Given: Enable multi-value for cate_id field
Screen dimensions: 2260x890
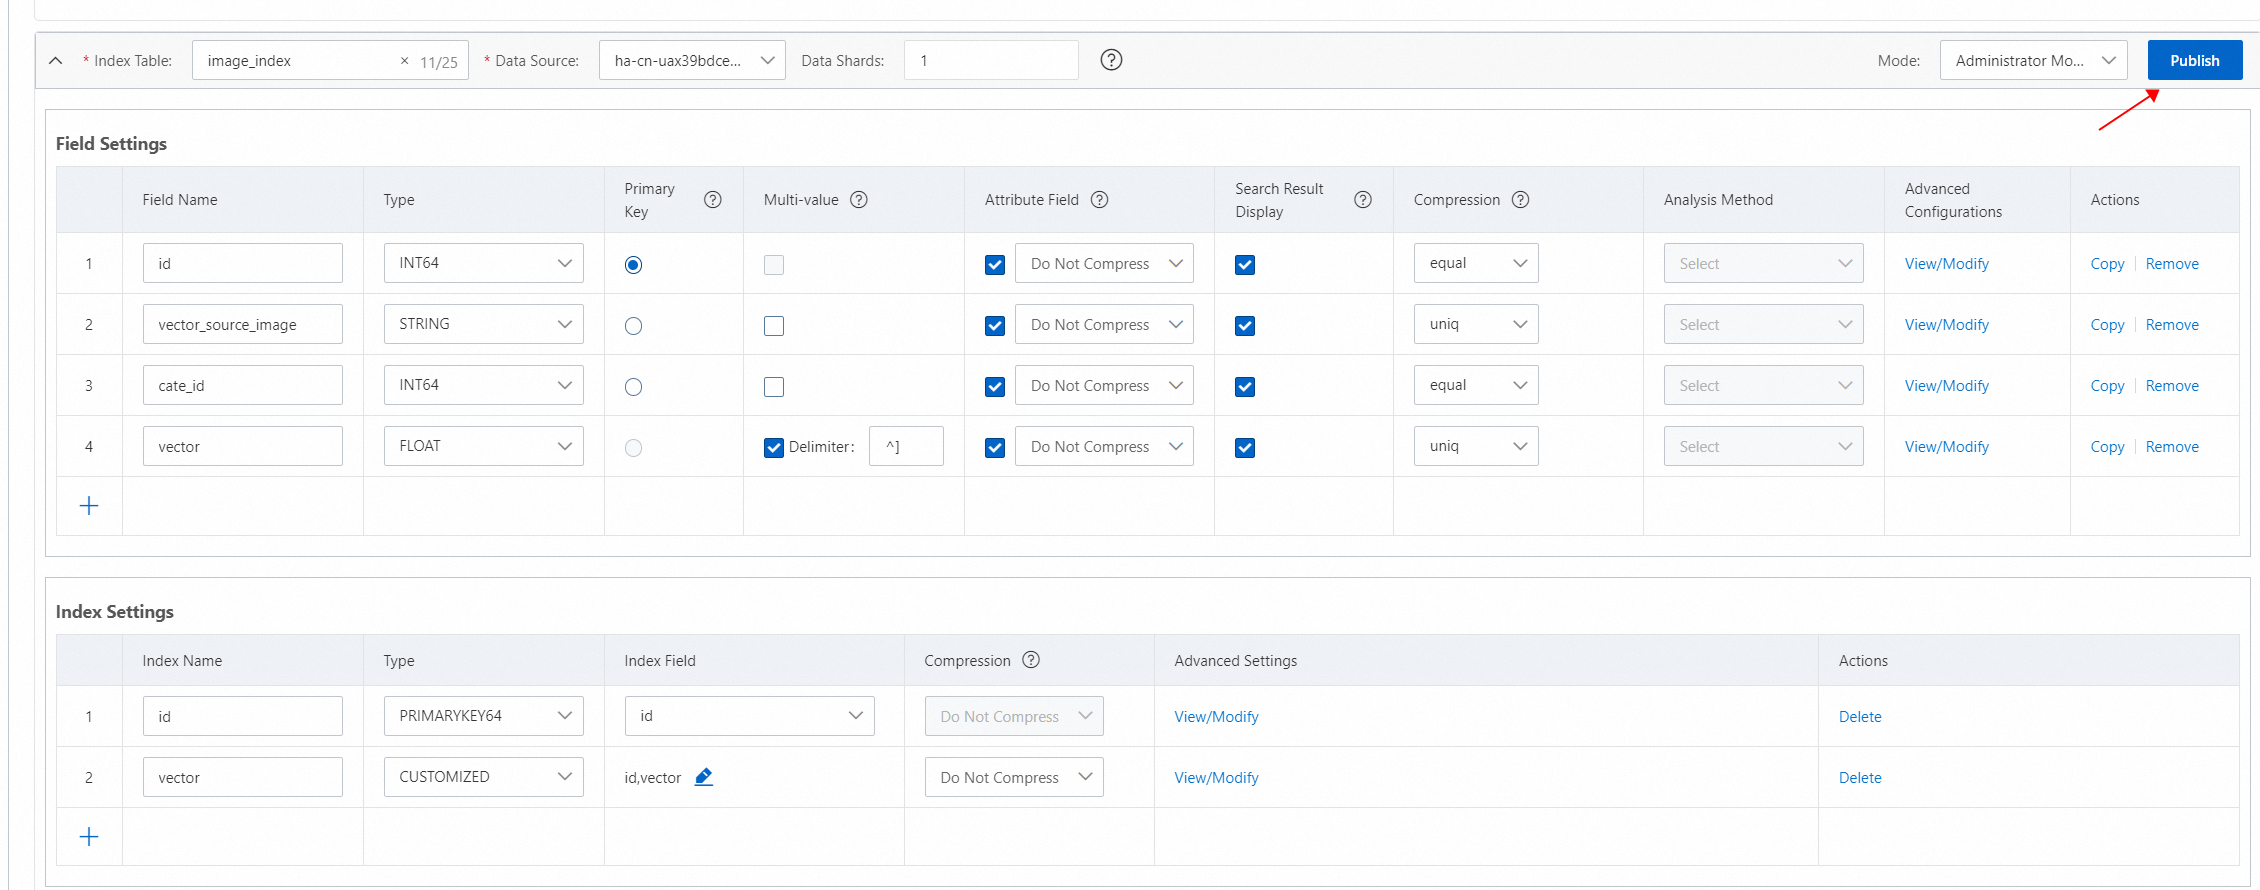Looking at the screenshot, I should 774,387.
